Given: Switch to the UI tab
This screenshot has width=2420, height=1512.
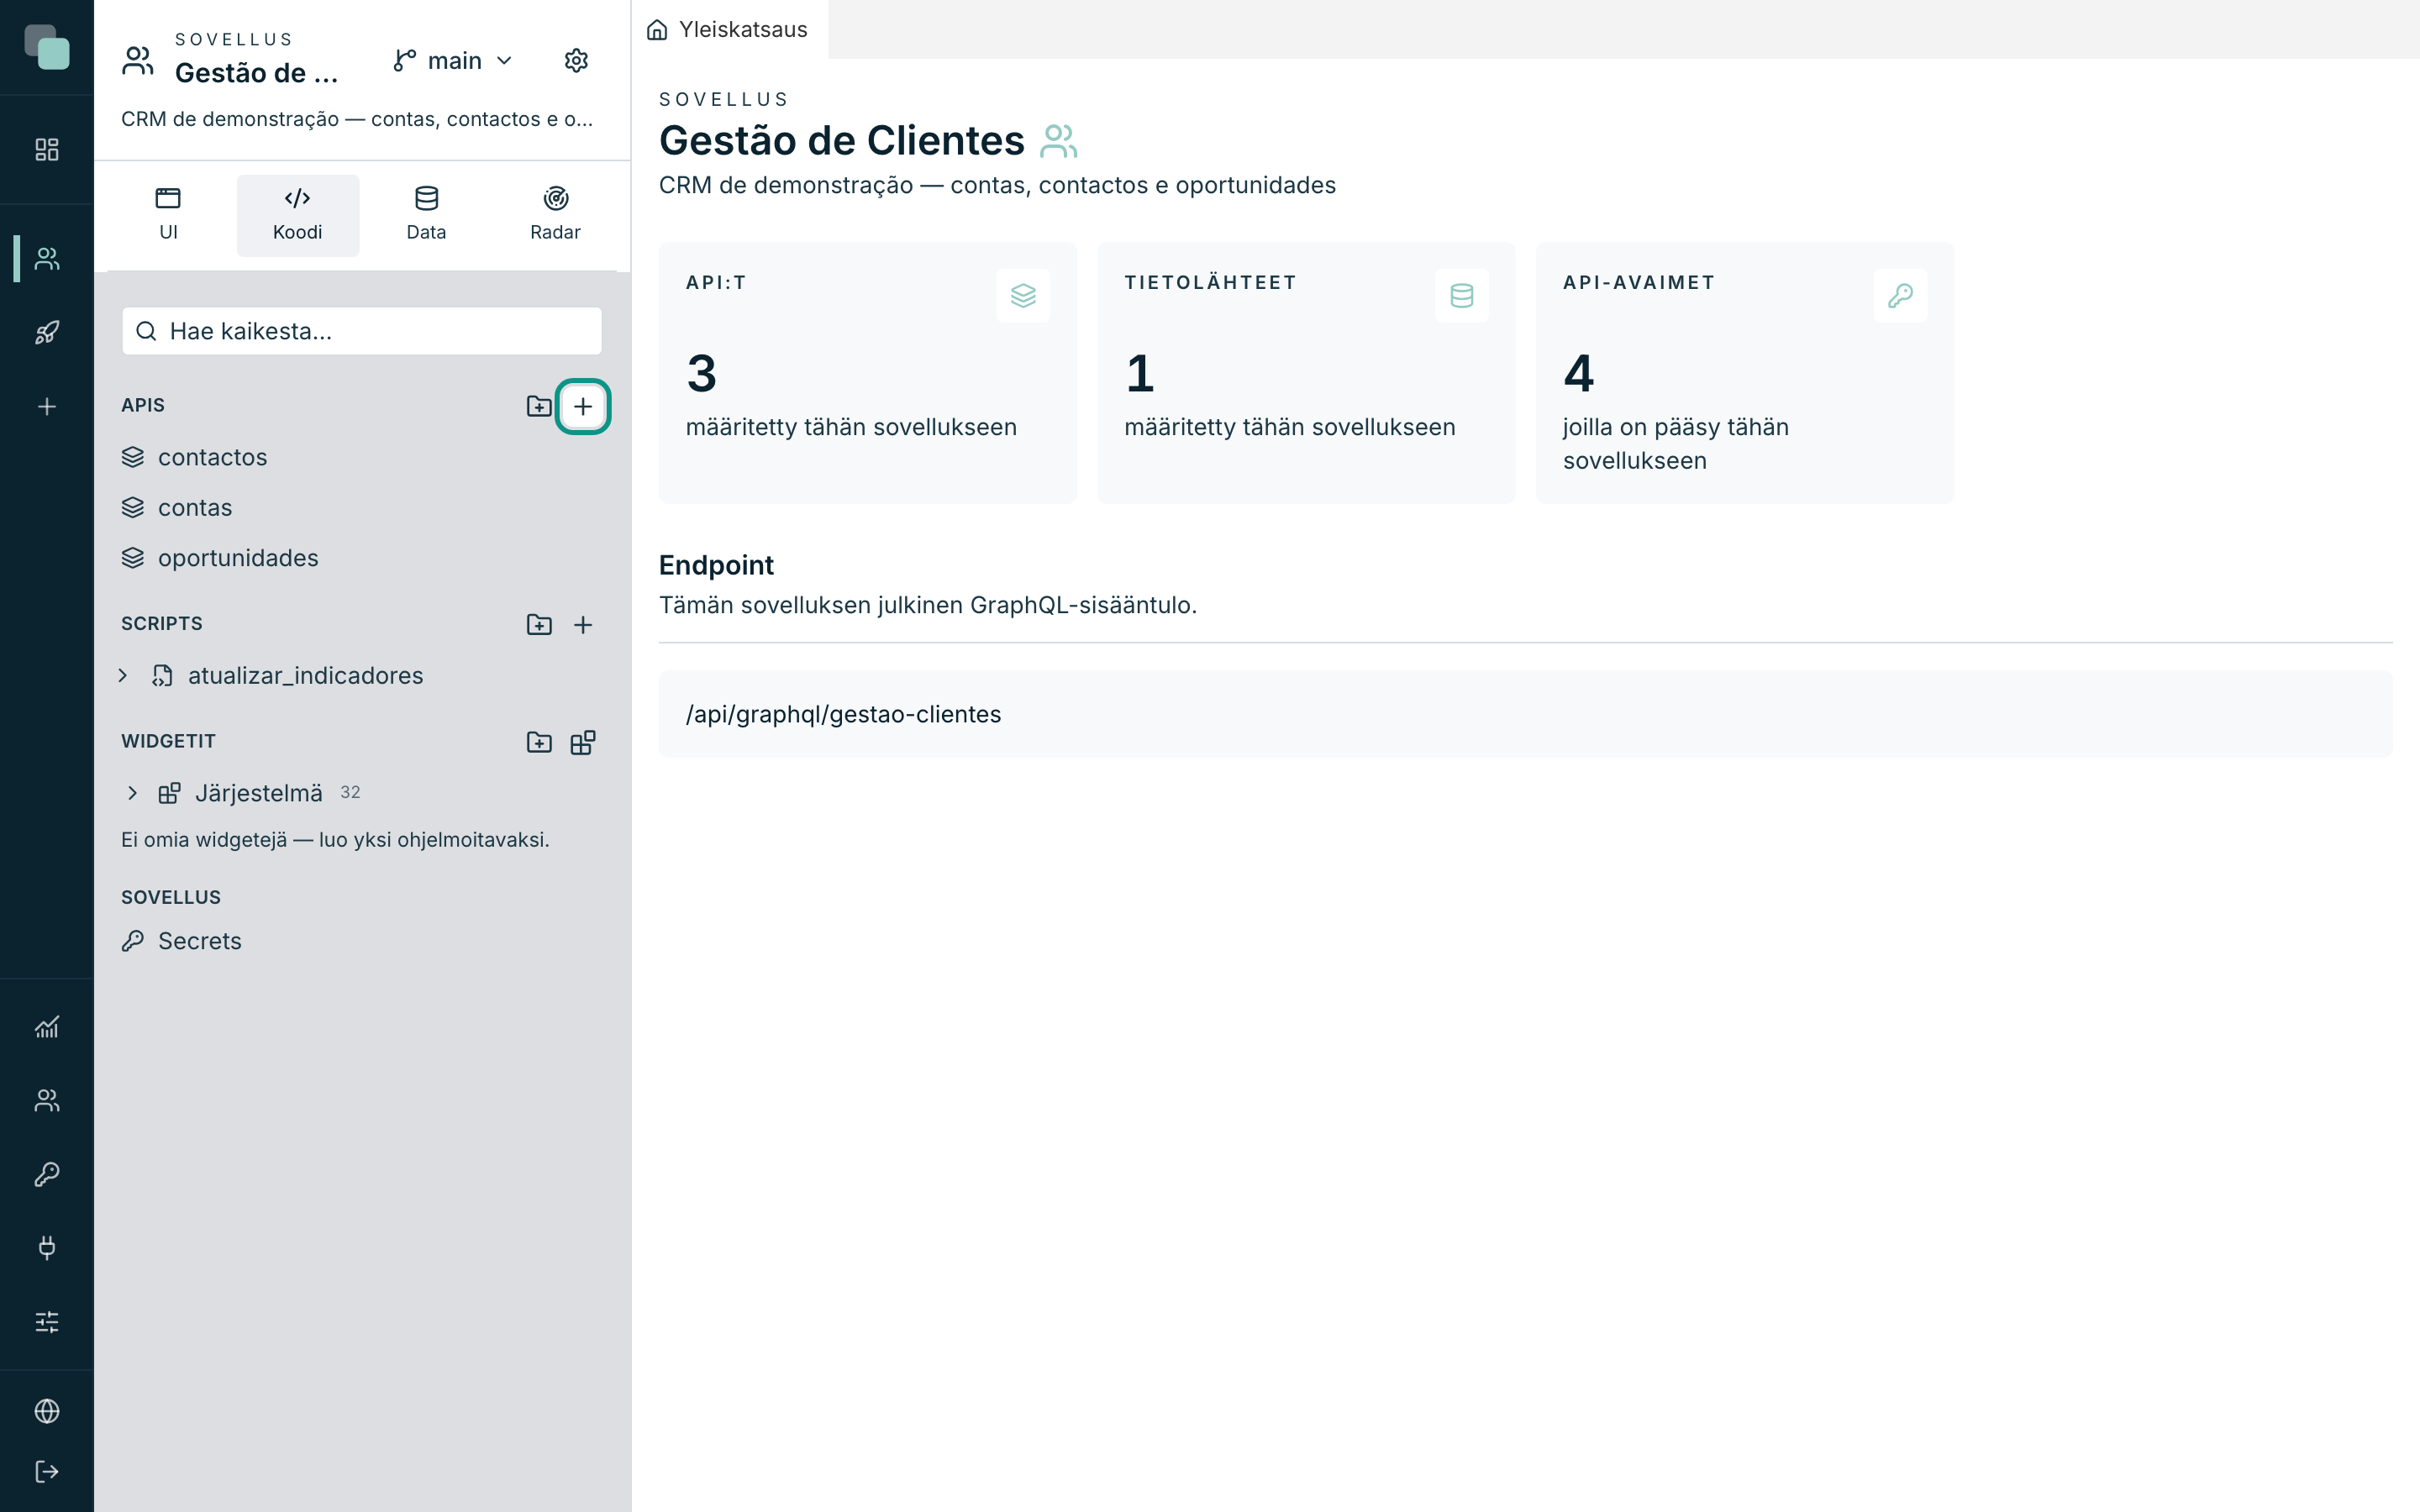Looking at the screenshot, I should pyautogui.click(x=168, y=215).
